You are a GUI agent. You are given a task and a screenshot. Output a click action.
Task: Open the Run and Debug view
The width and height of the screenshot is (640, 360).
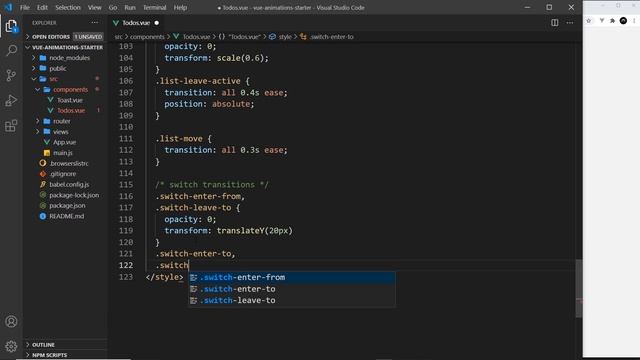tap(11, 100)
